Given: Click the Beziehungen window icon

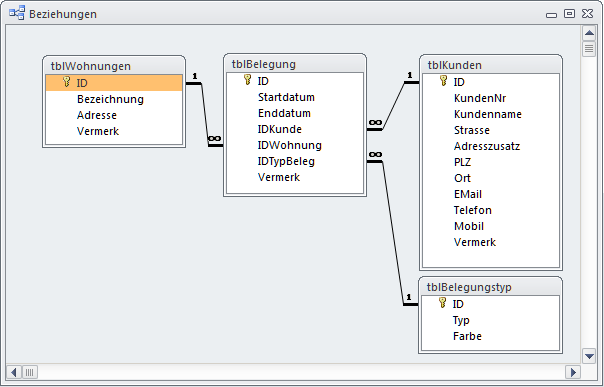Looking at the screenshot, I should pos(17,13).
